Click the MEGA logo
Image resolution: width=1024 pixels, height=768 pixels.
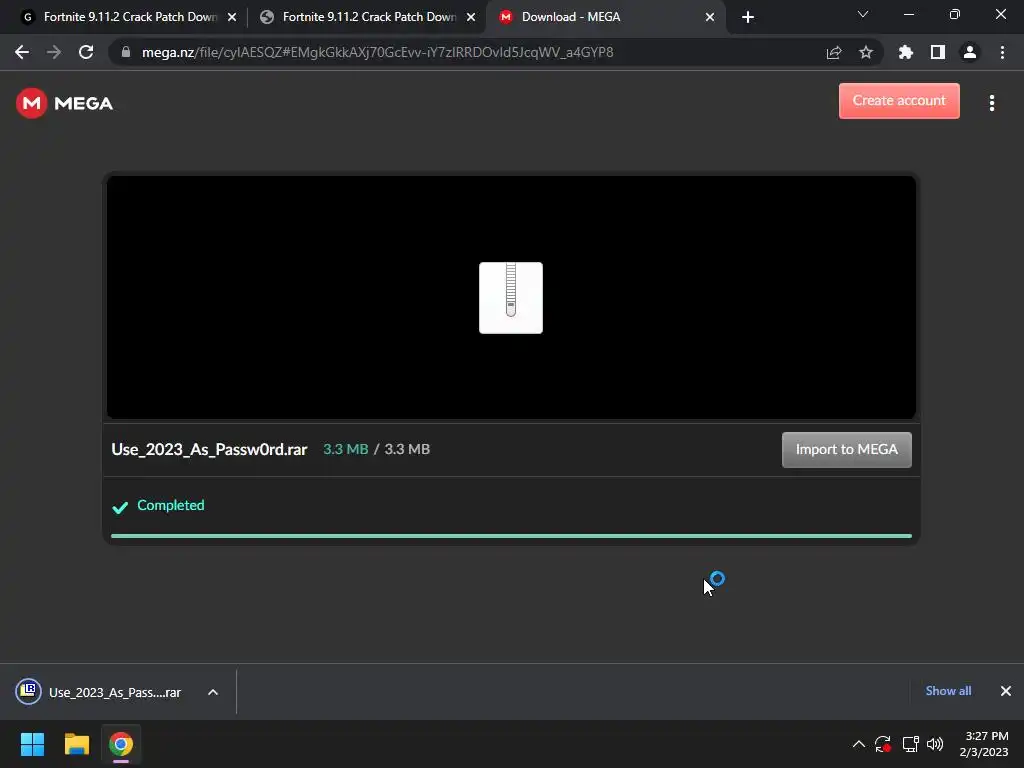point(65,103)
